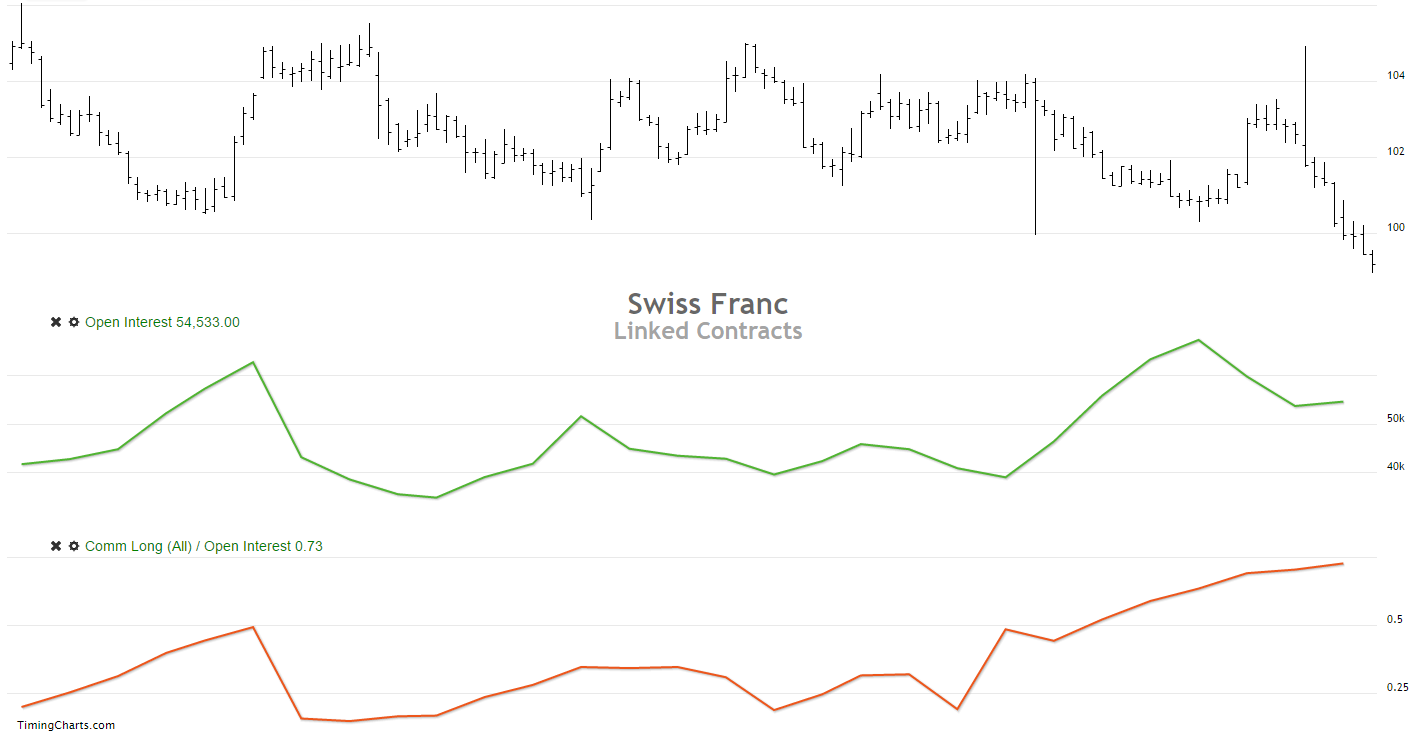Click the Open Interest 54,533.00 label
Screen dimensions: 1416x736
pyautogui.click(x=162, y=322)
